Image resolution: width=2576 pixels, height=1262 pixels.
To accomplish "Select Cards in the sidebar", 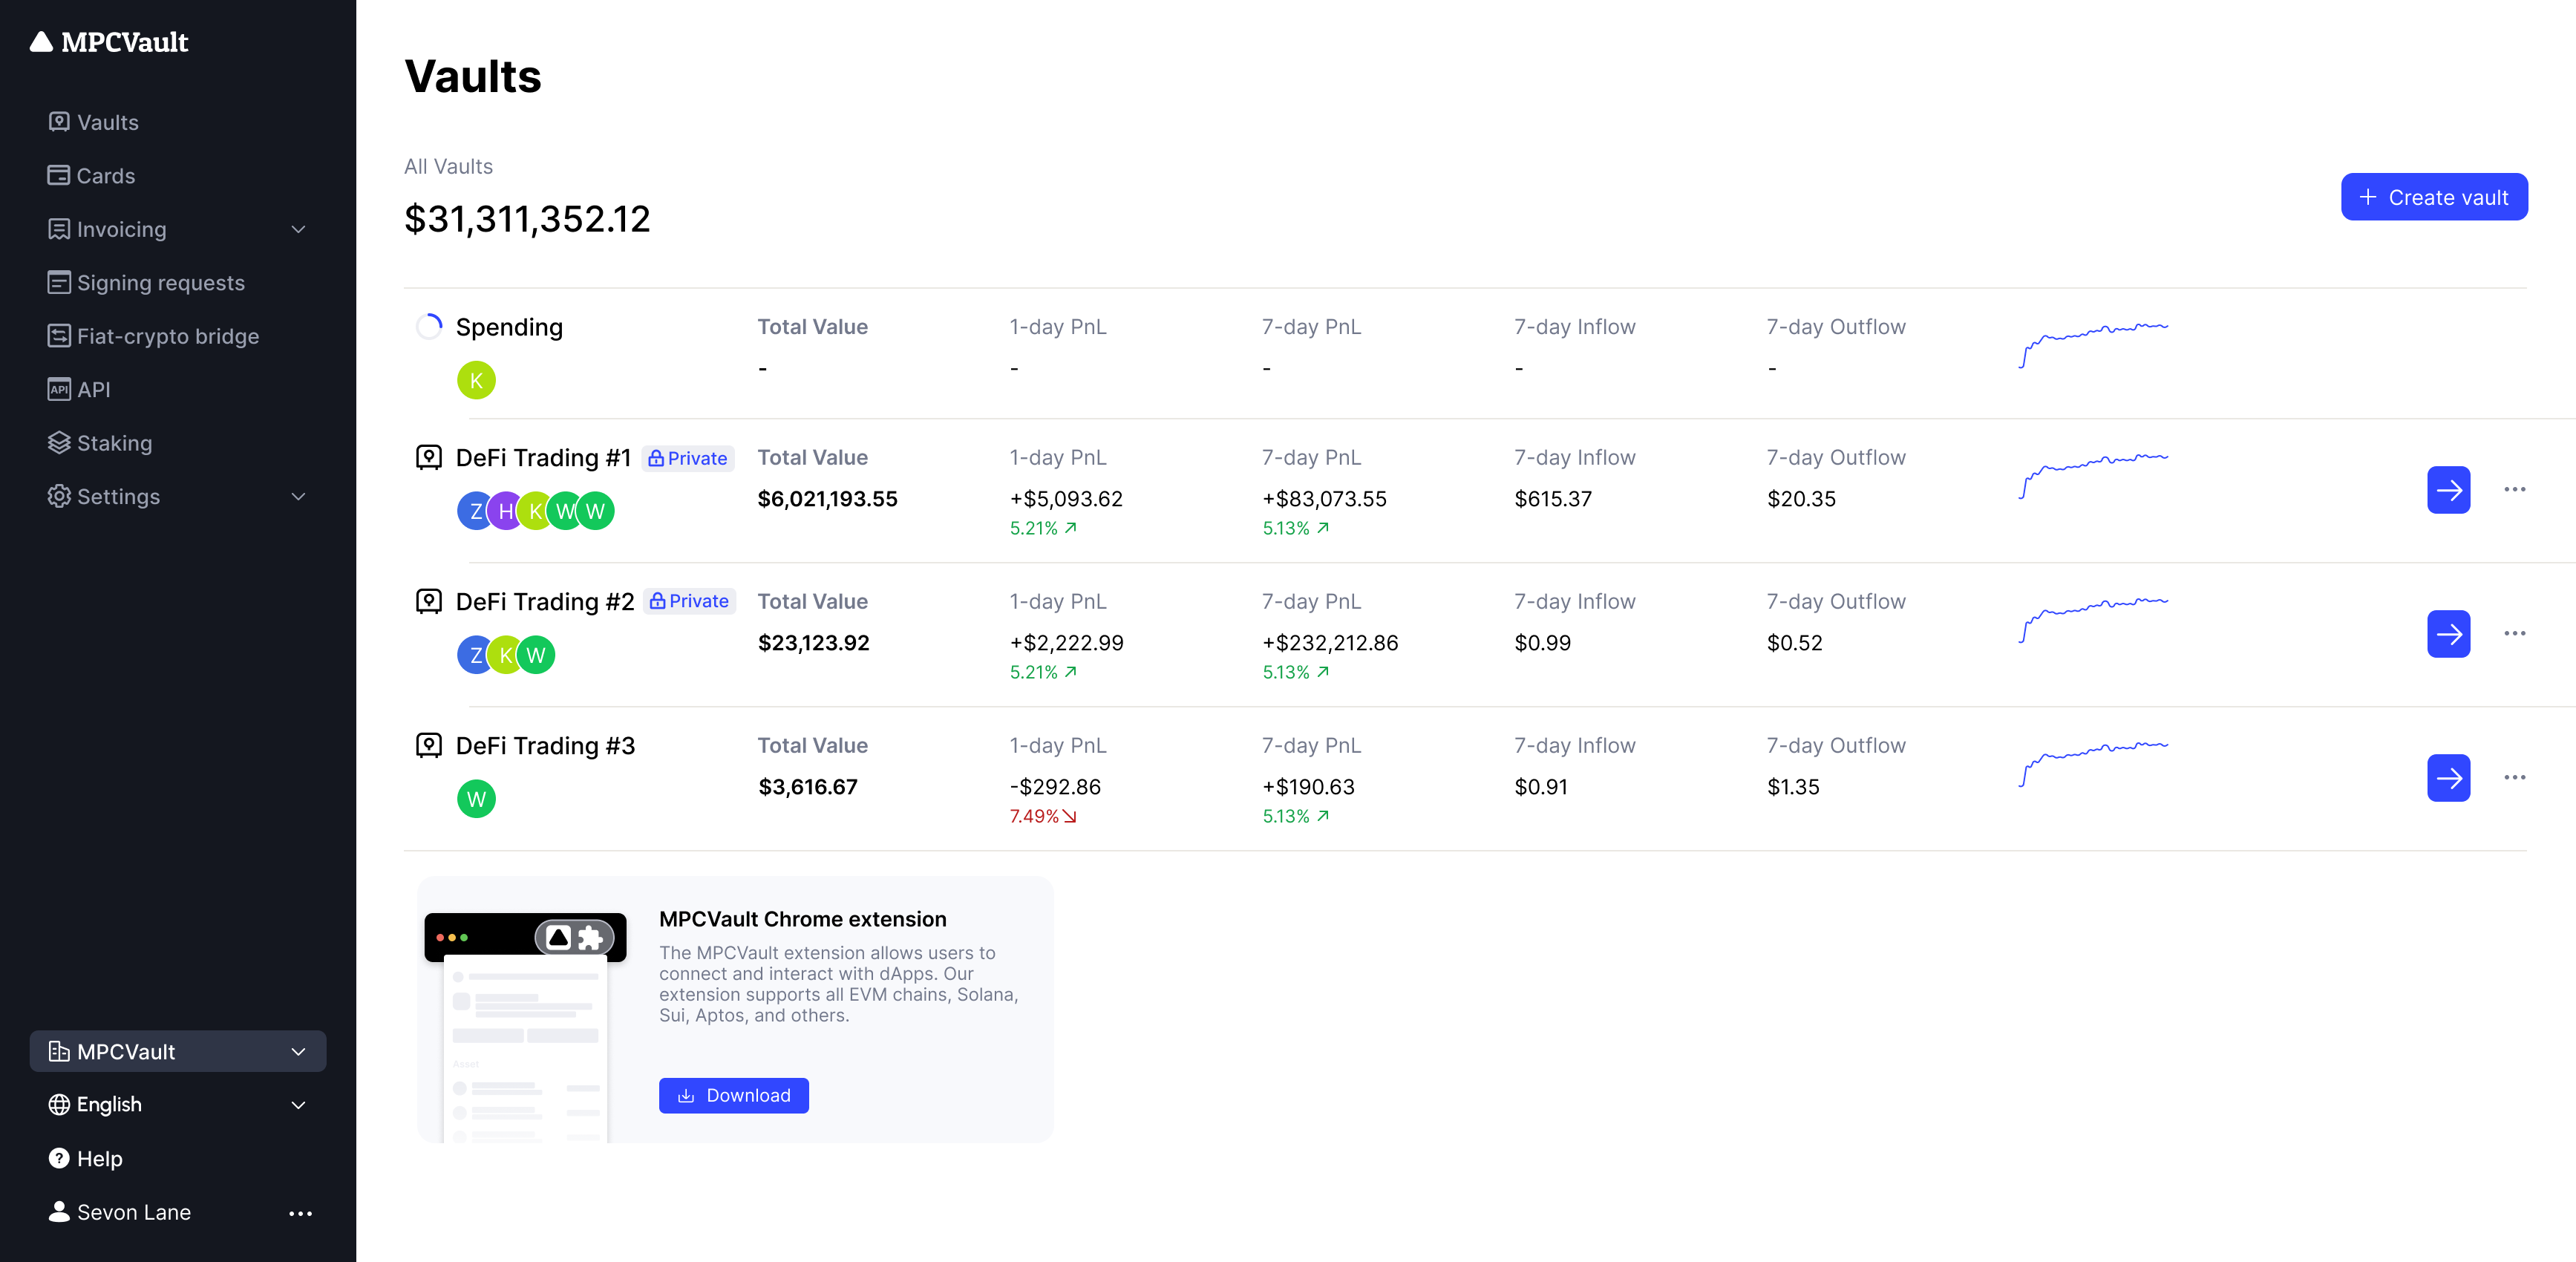I will coord(105,176).
